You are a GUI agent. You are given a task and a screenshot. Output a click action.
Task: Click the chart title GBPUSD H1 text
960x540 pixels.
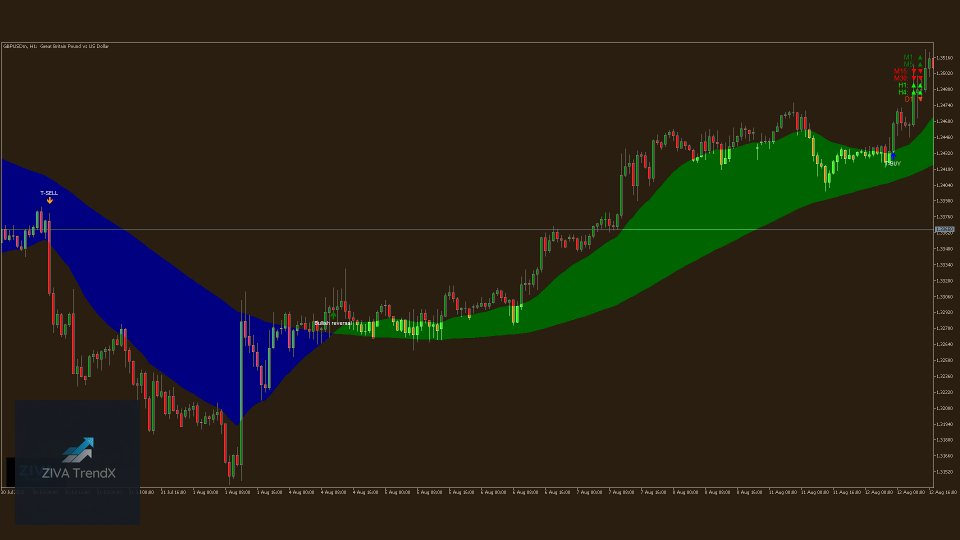[x=56, y=47]
